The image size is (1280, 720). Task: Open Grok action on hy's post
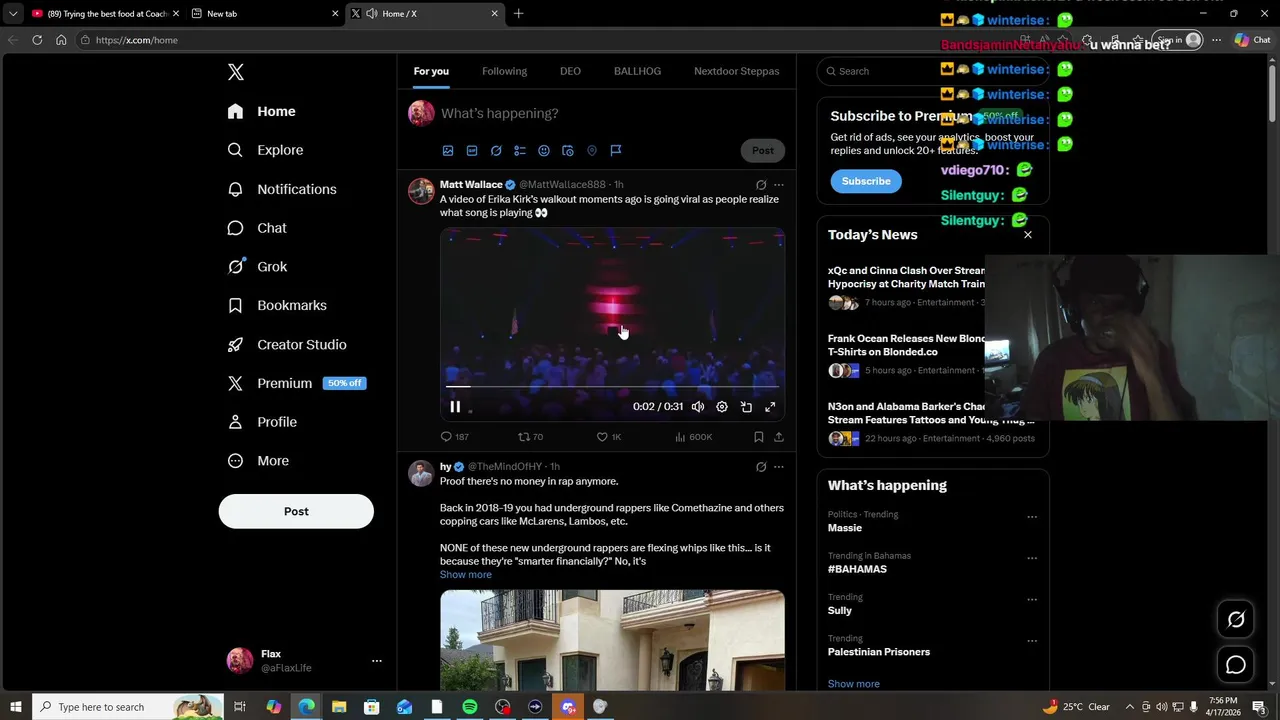(761, 467)
